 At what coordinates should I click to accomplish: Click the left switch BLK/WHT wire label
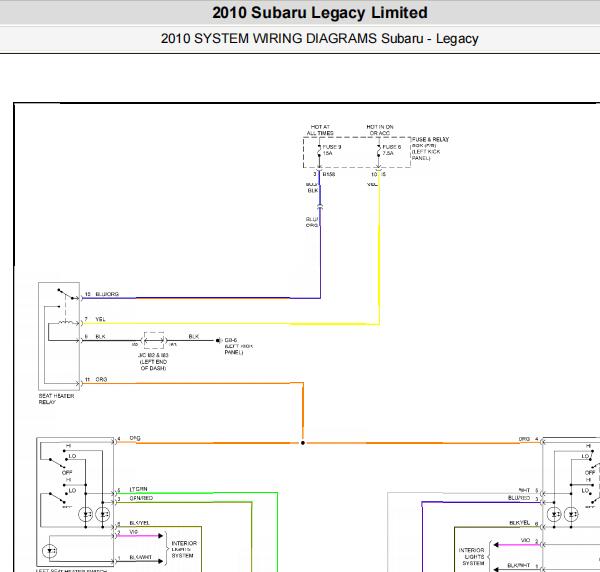(x=140, y=557)
